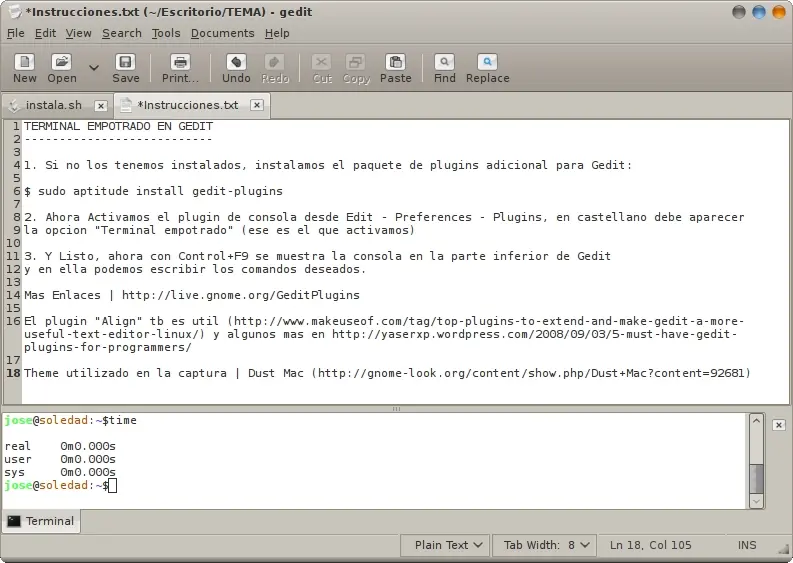
Task: Expand recent files arrow next to Open
Action: (x=94, y=67)
